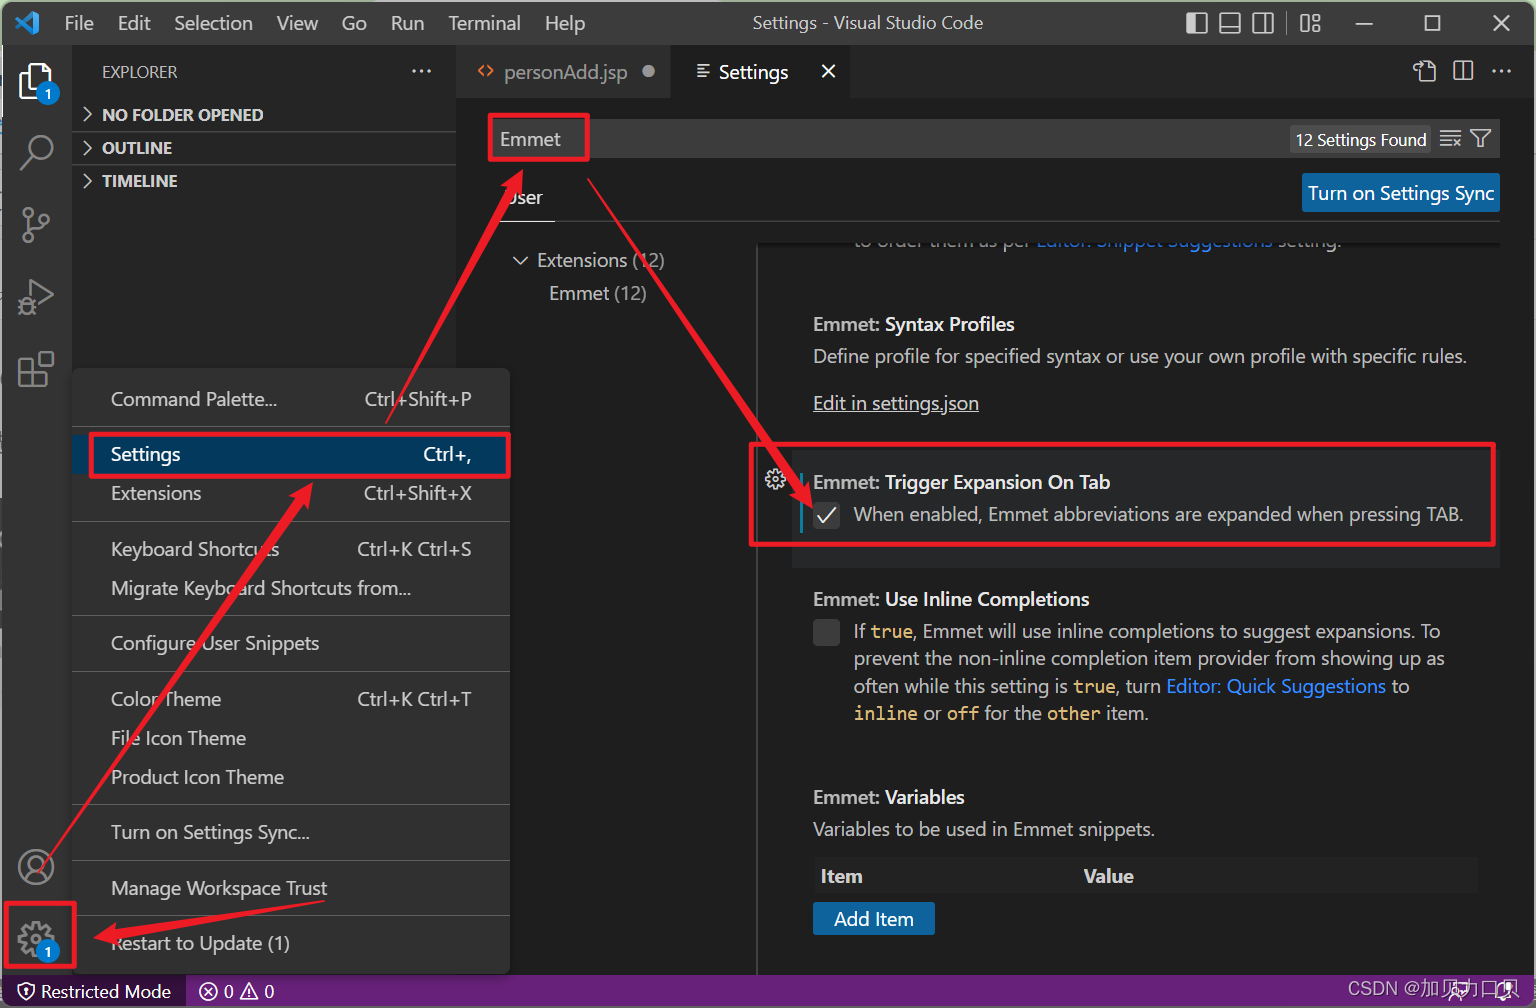This screenshot has height=1008, width=1536.
Task: Open the View menu
Action: [x=297, y=23]
